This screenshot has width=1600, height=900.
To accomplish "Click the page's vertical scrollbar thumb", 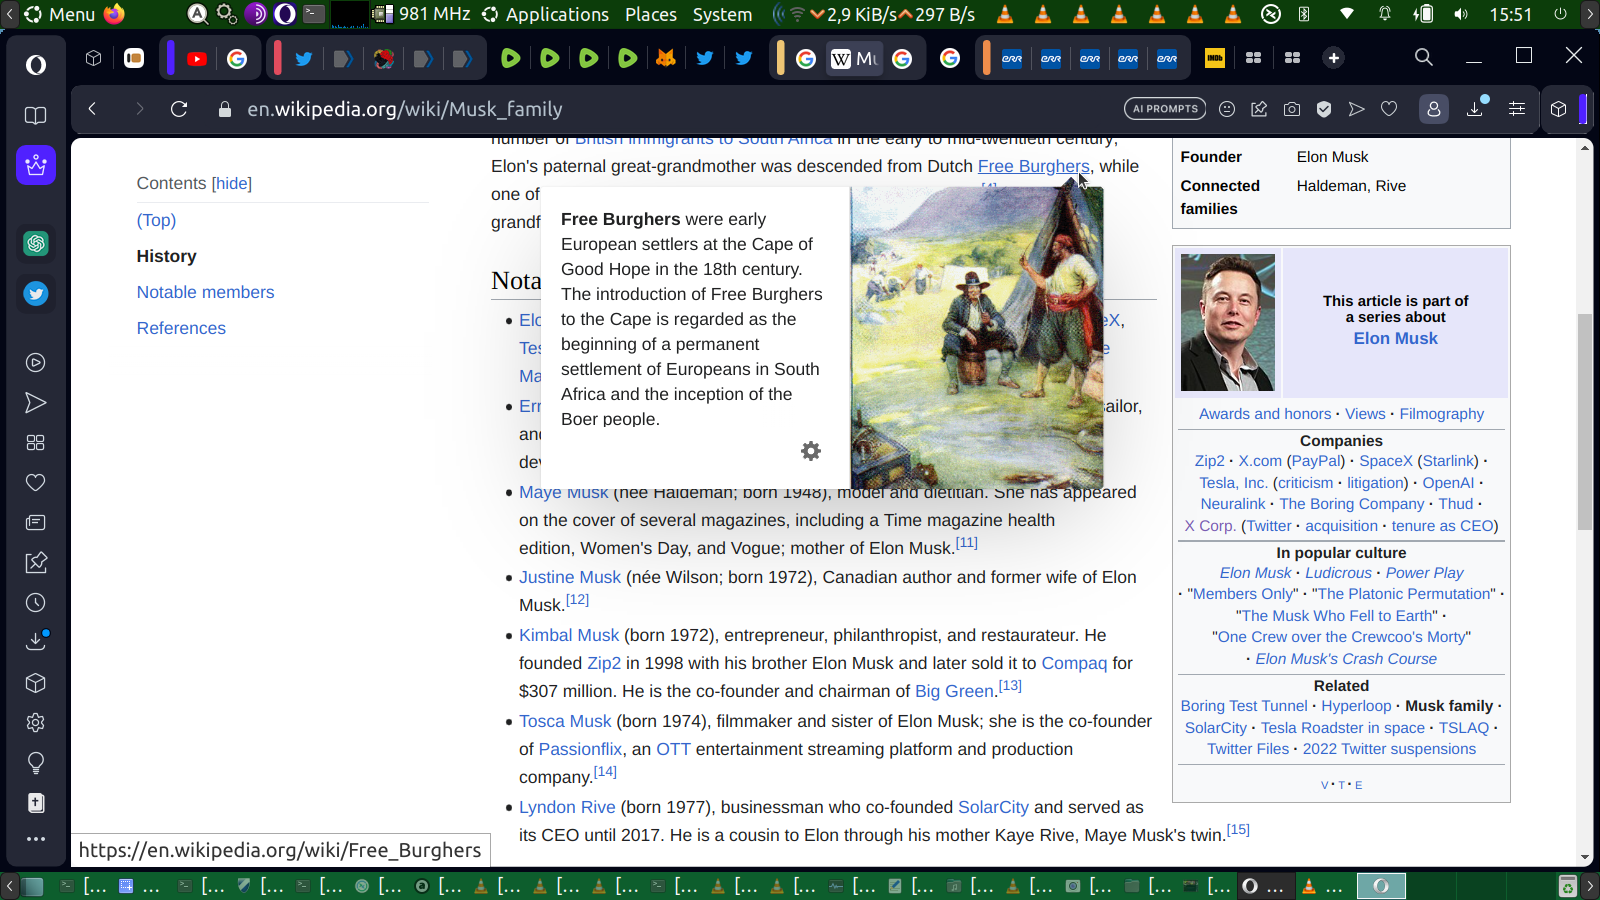I will (1585, 420).
